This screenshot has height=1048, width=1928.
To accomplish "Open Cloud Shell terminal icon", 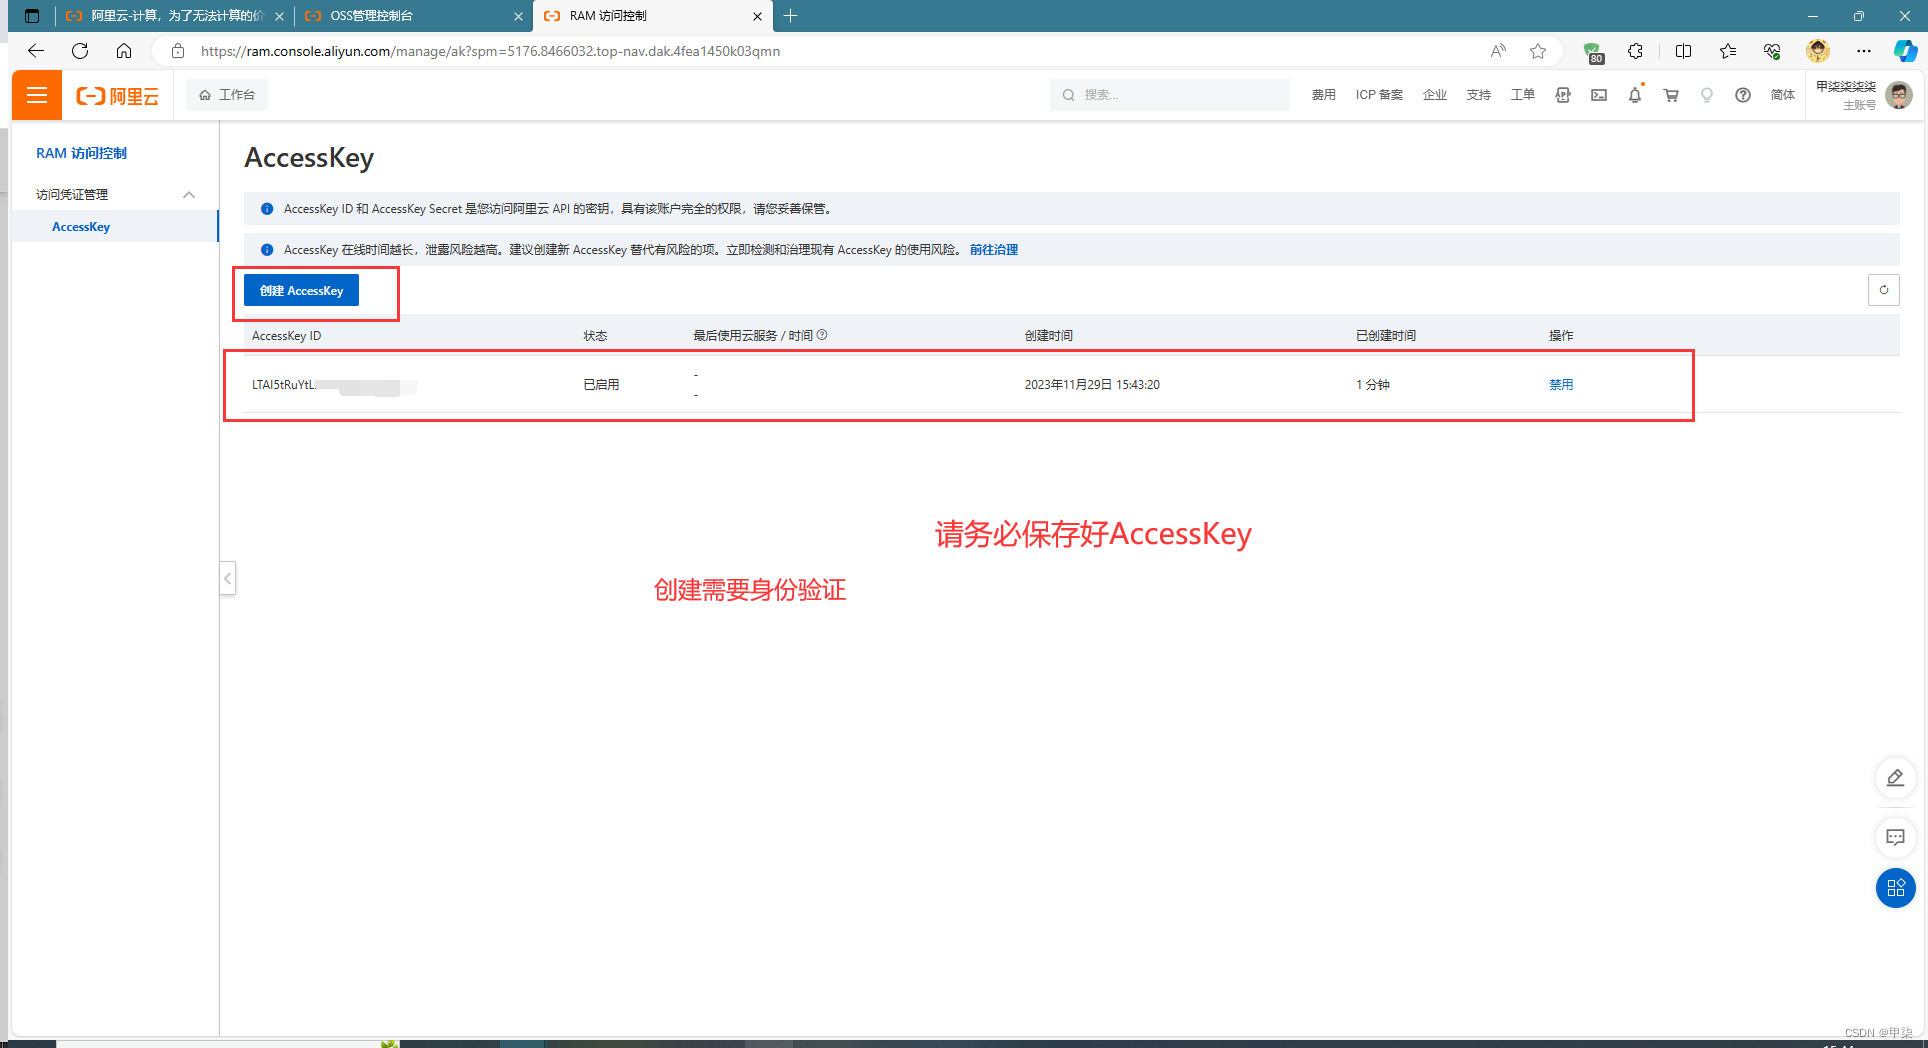I will click(x=1599, y=95).
